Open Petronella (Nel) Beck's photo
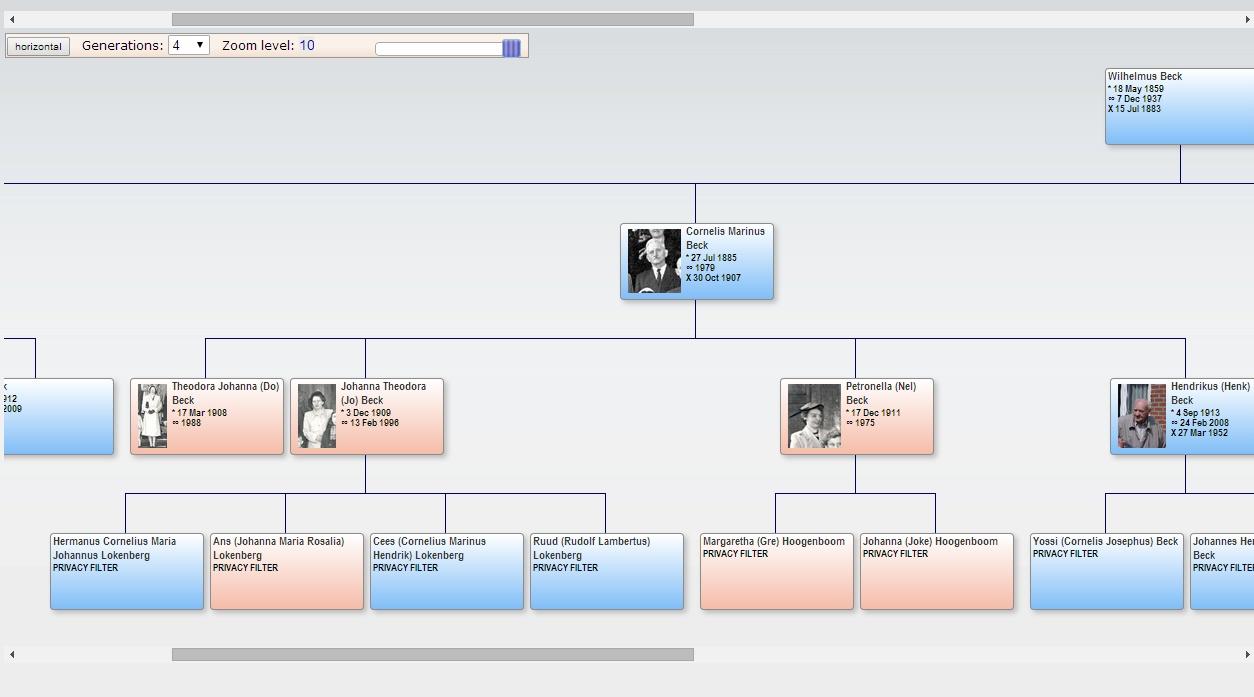The image size is (1254, 697). [814, 416]
